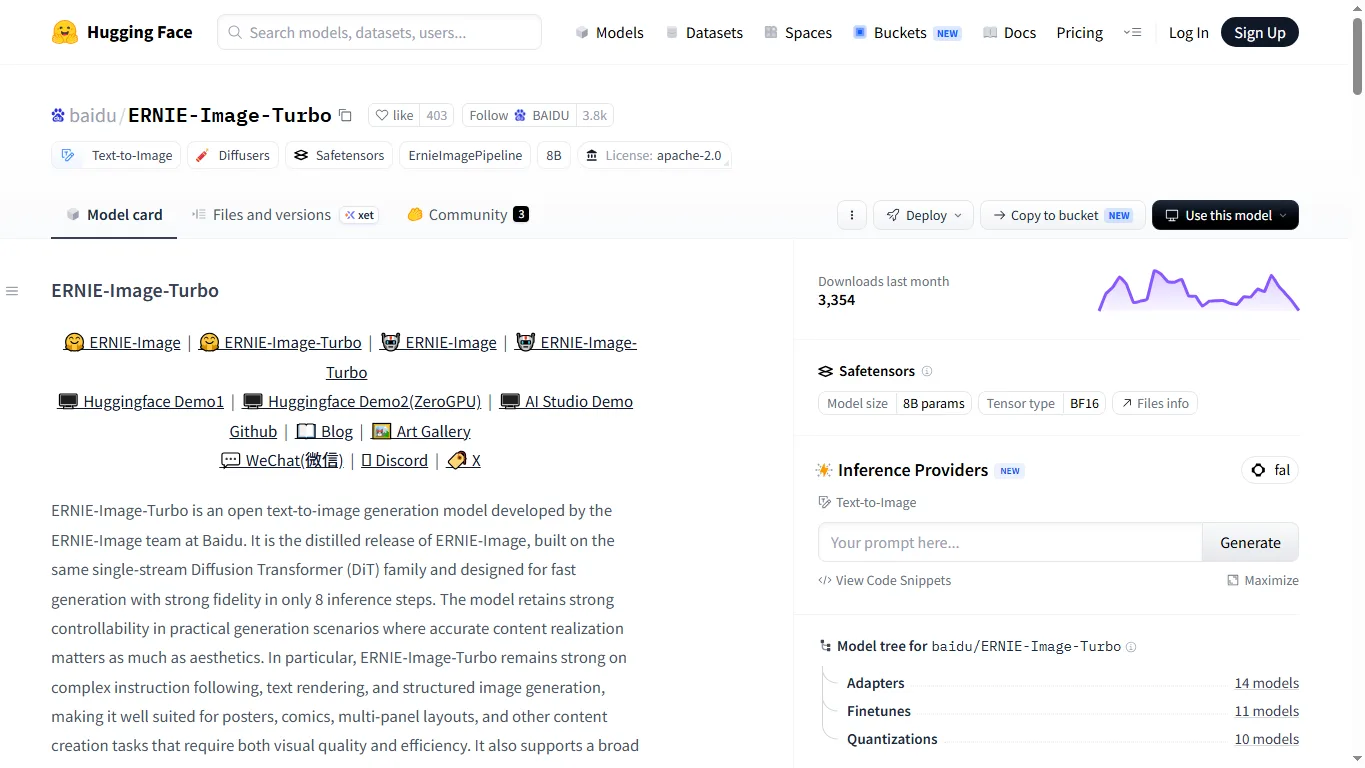Open the X social link
Viewport: 1365px width, 768px height.
pos(464,460)
